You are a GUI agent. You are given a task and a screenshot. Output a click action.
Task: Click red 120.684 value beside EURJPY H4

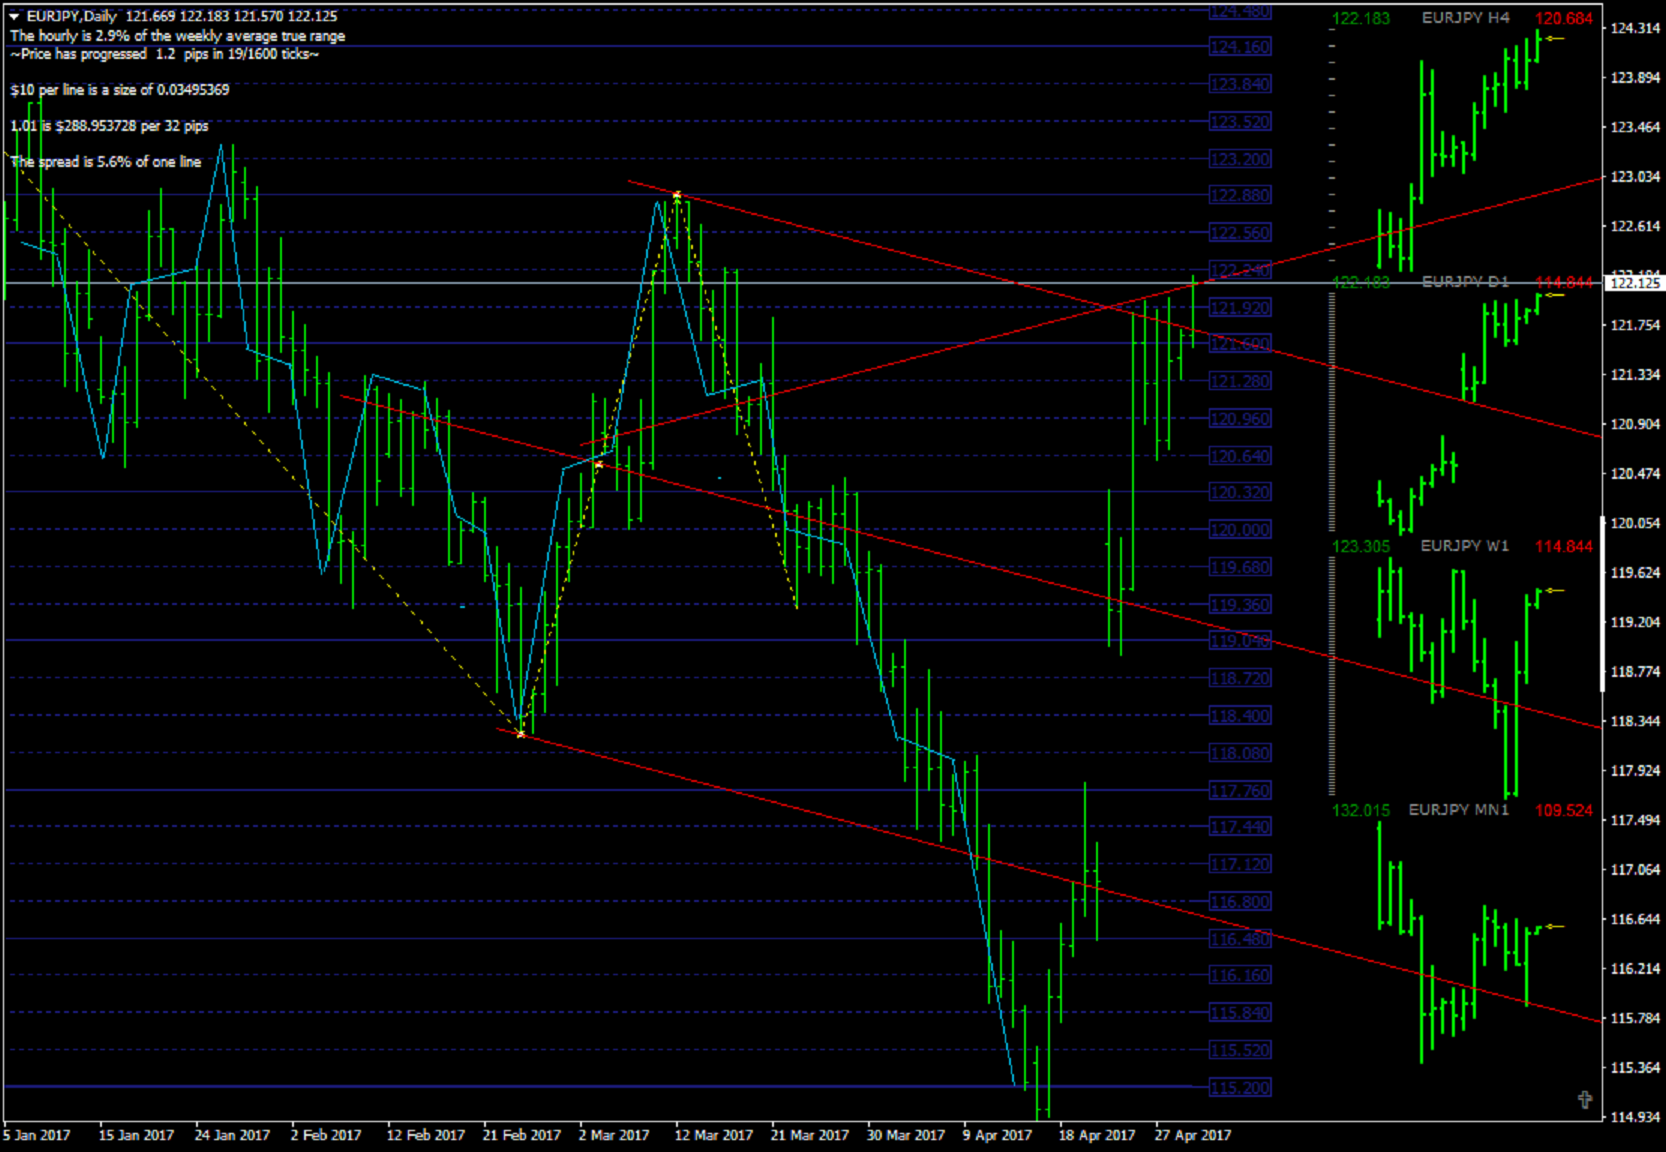coord(1564,18)
